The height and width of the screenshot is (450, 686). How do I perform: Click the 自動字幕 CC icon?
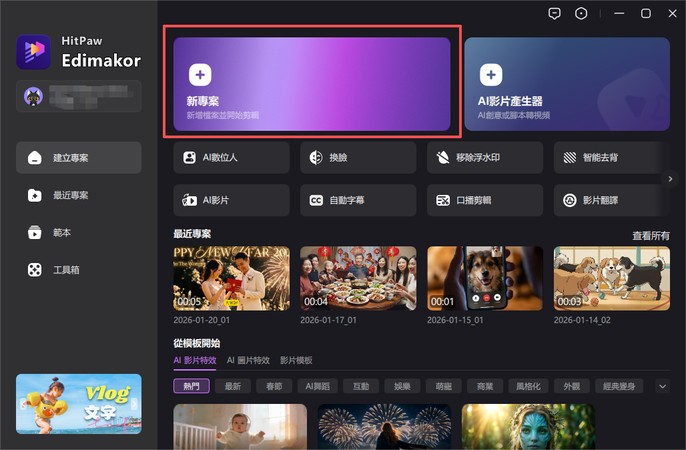[316, 200]
